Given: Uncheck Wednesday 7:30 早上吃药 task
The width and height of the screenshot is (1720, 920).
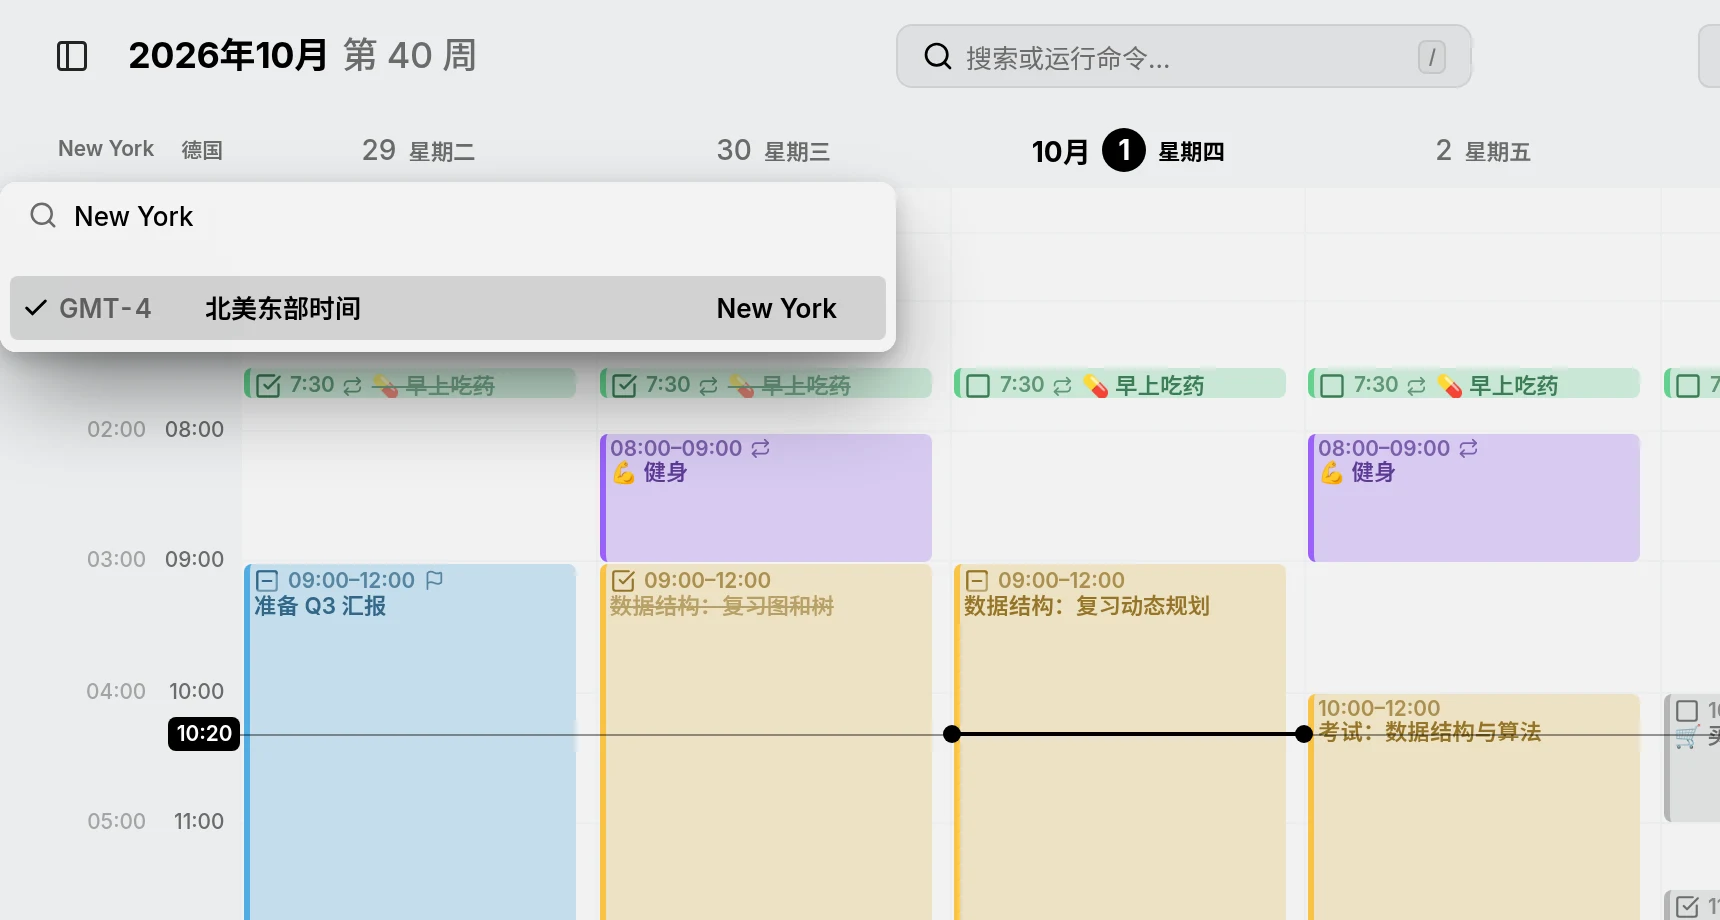Looking at the screenshot, I should [x=624, y=385].
